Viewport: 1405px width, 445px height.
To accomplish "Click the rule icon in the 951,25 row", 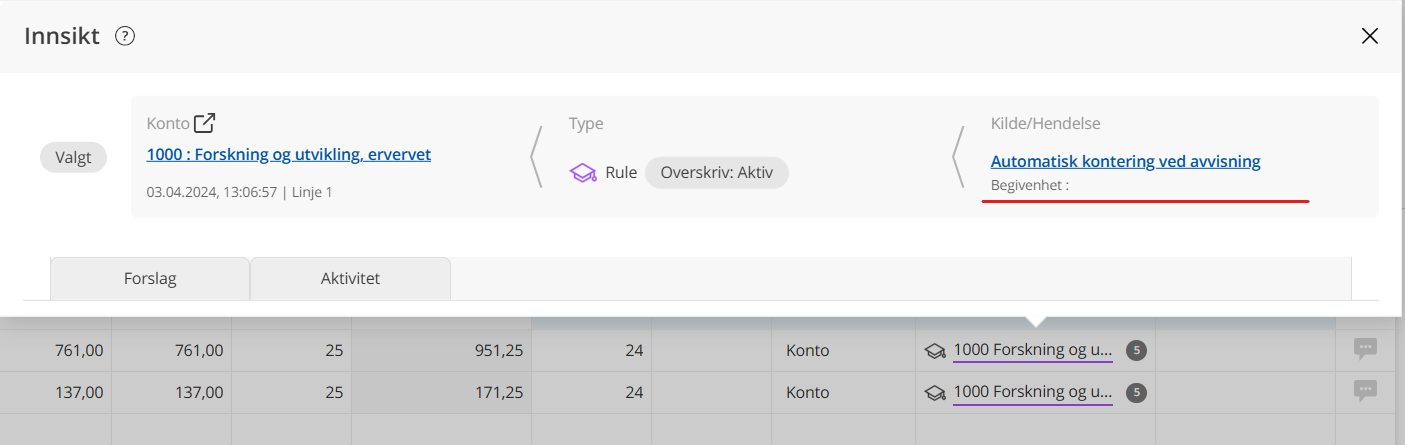I will 935,351.
